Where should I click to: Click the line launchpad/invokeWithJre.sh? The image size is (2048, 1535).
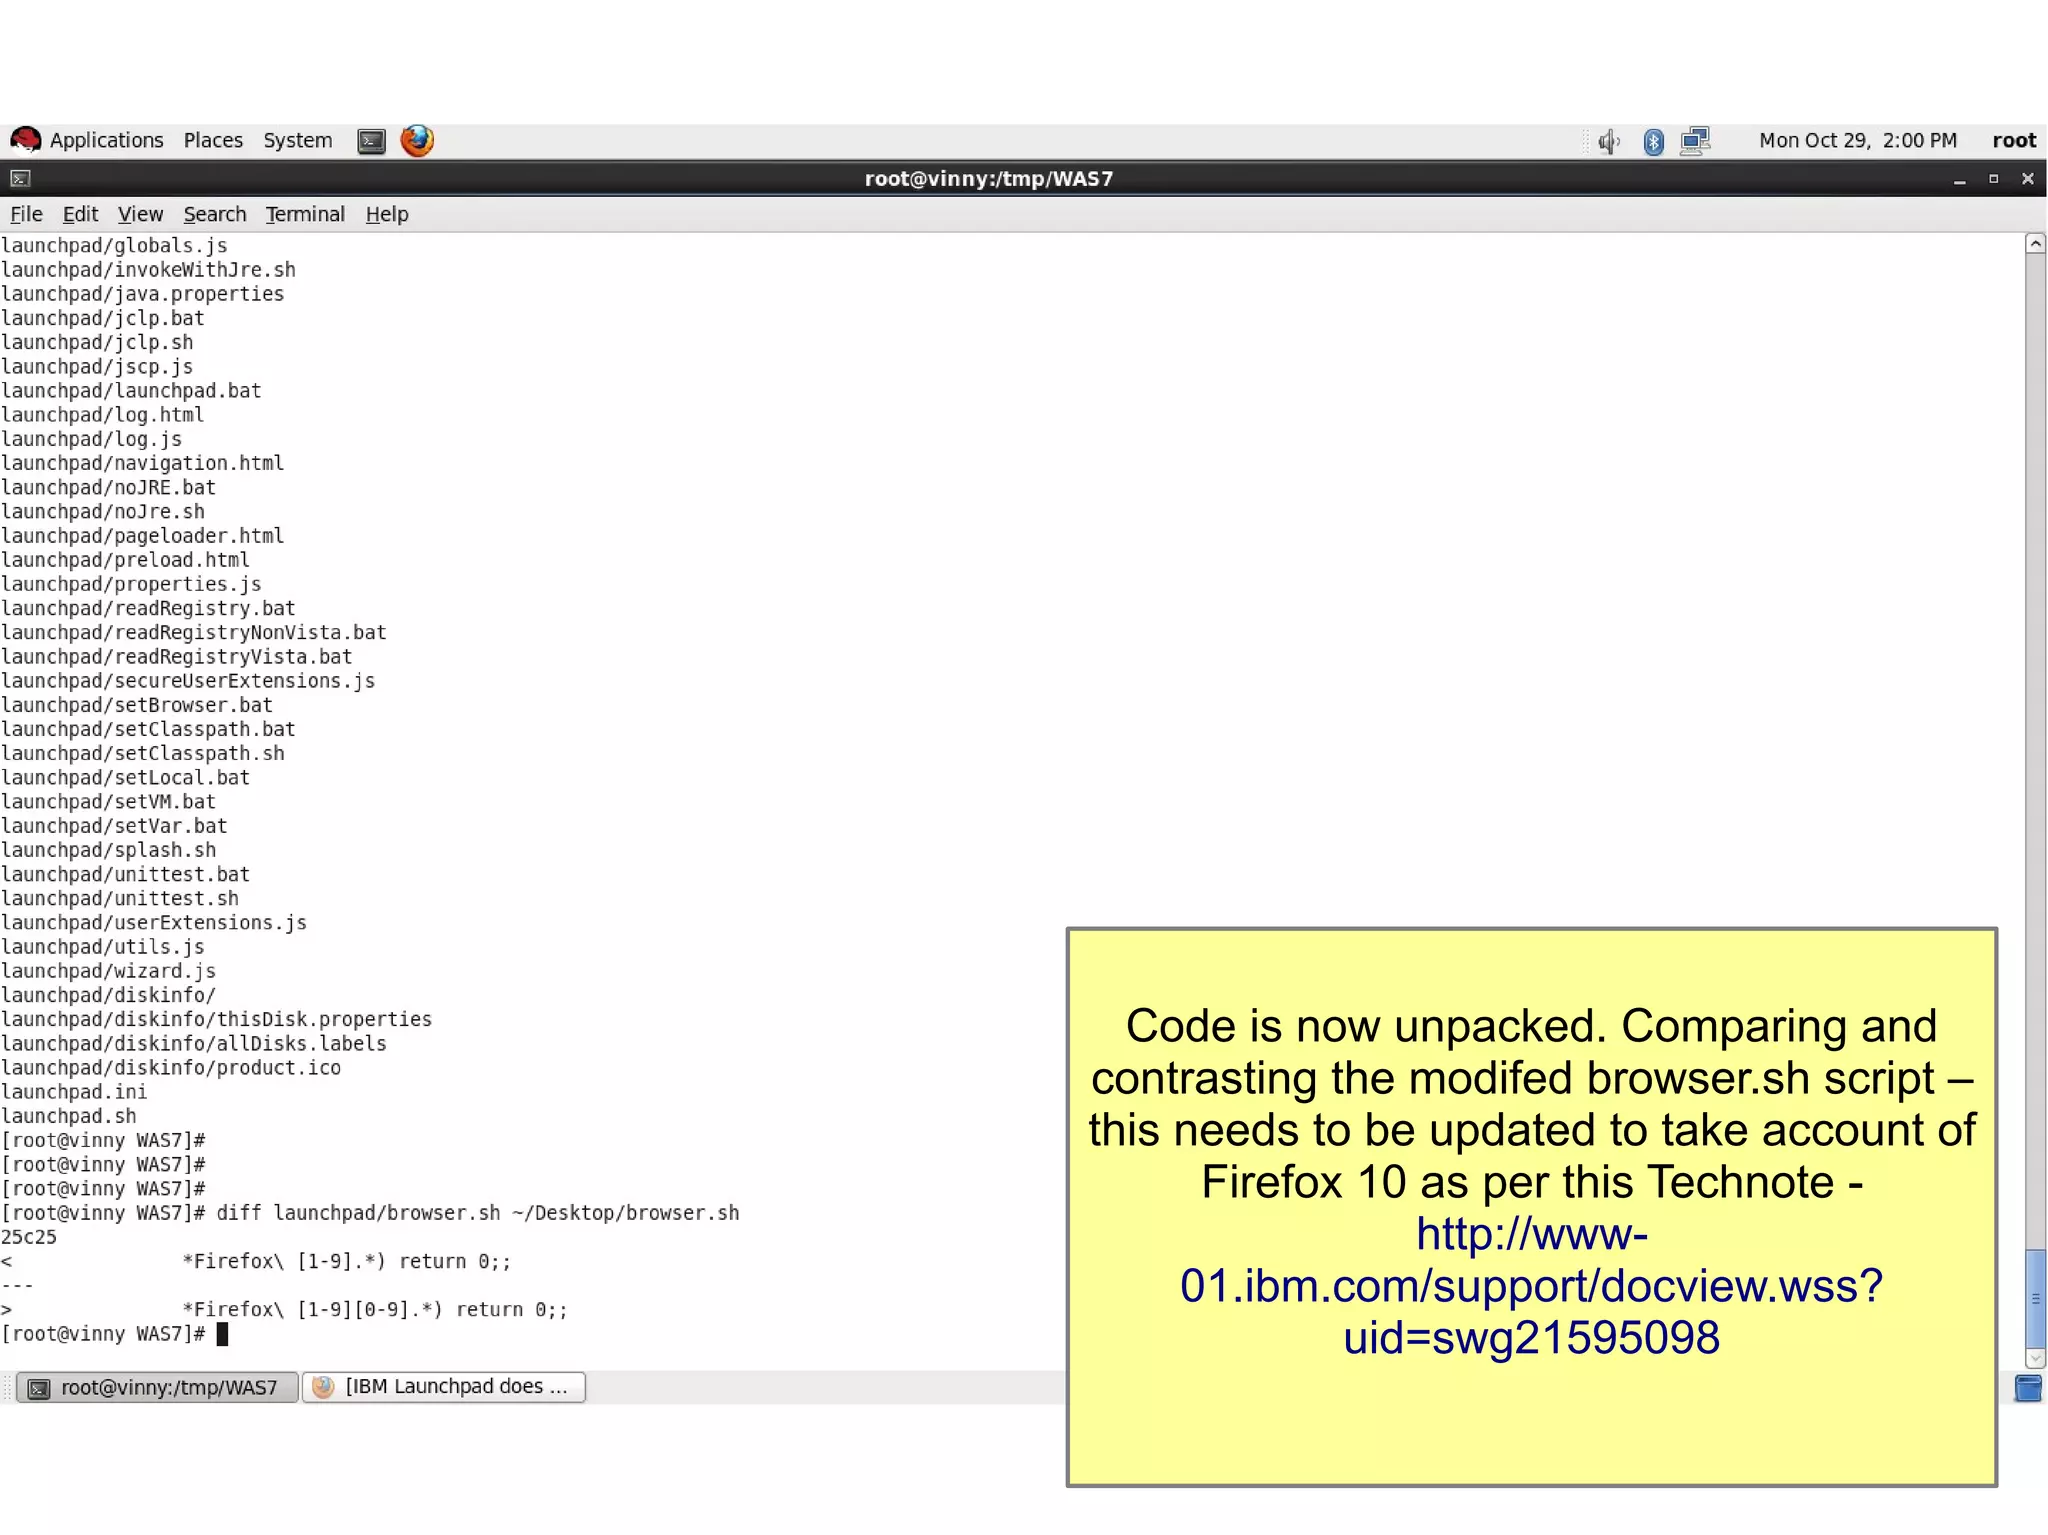pos(148,270)
